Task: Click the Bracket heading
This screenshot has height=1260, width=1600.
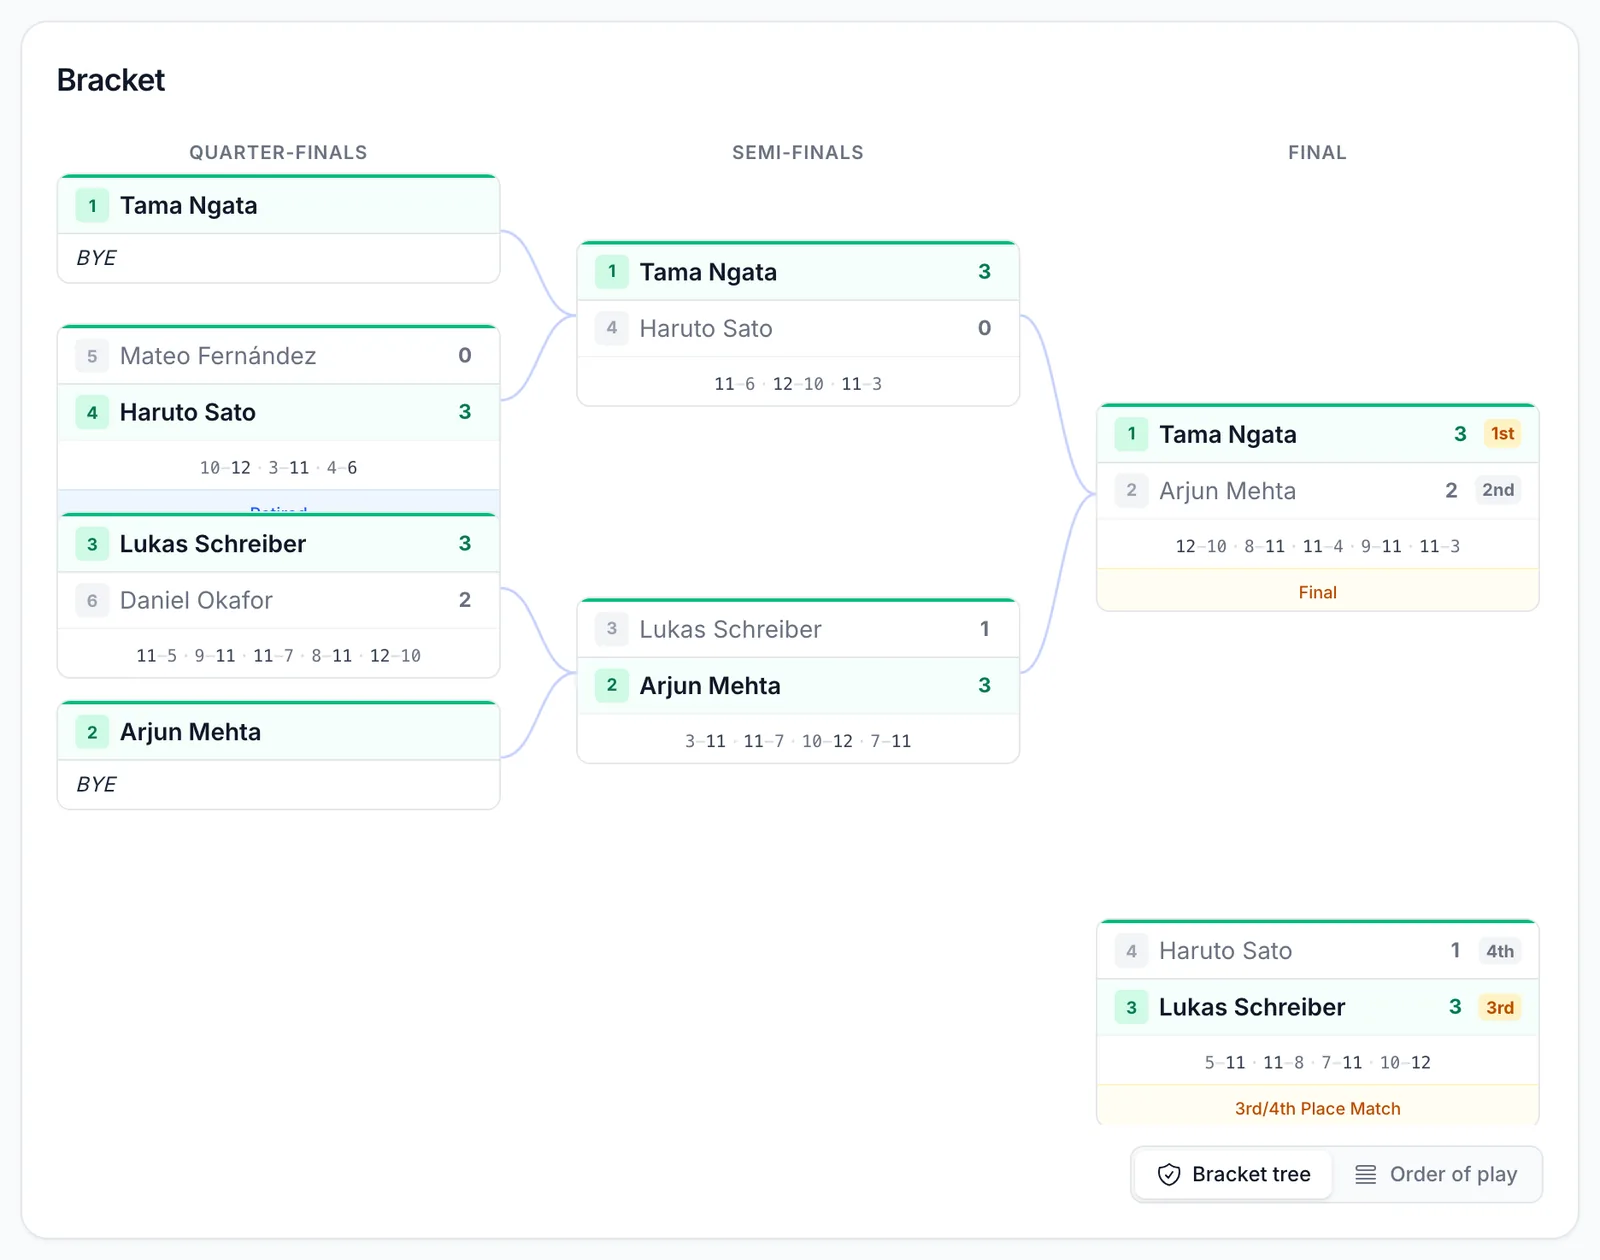Action: pyautogui.click(x=111, y=80)
